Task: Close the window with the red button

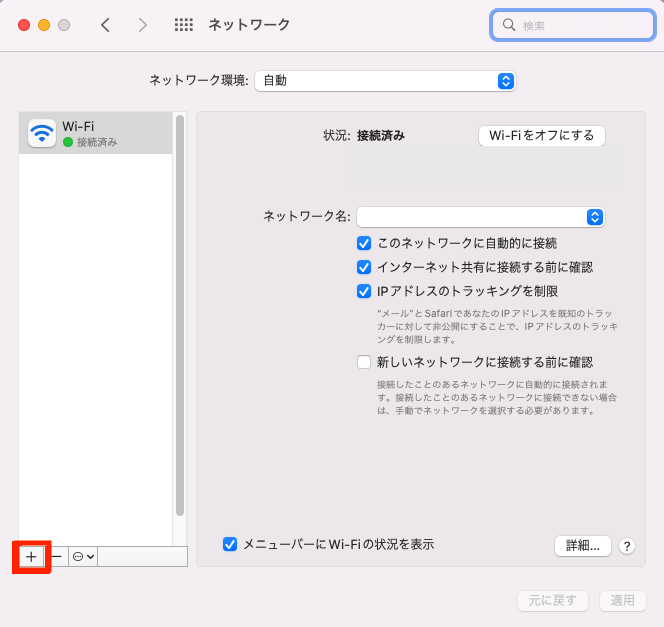Action: (24, 25)
